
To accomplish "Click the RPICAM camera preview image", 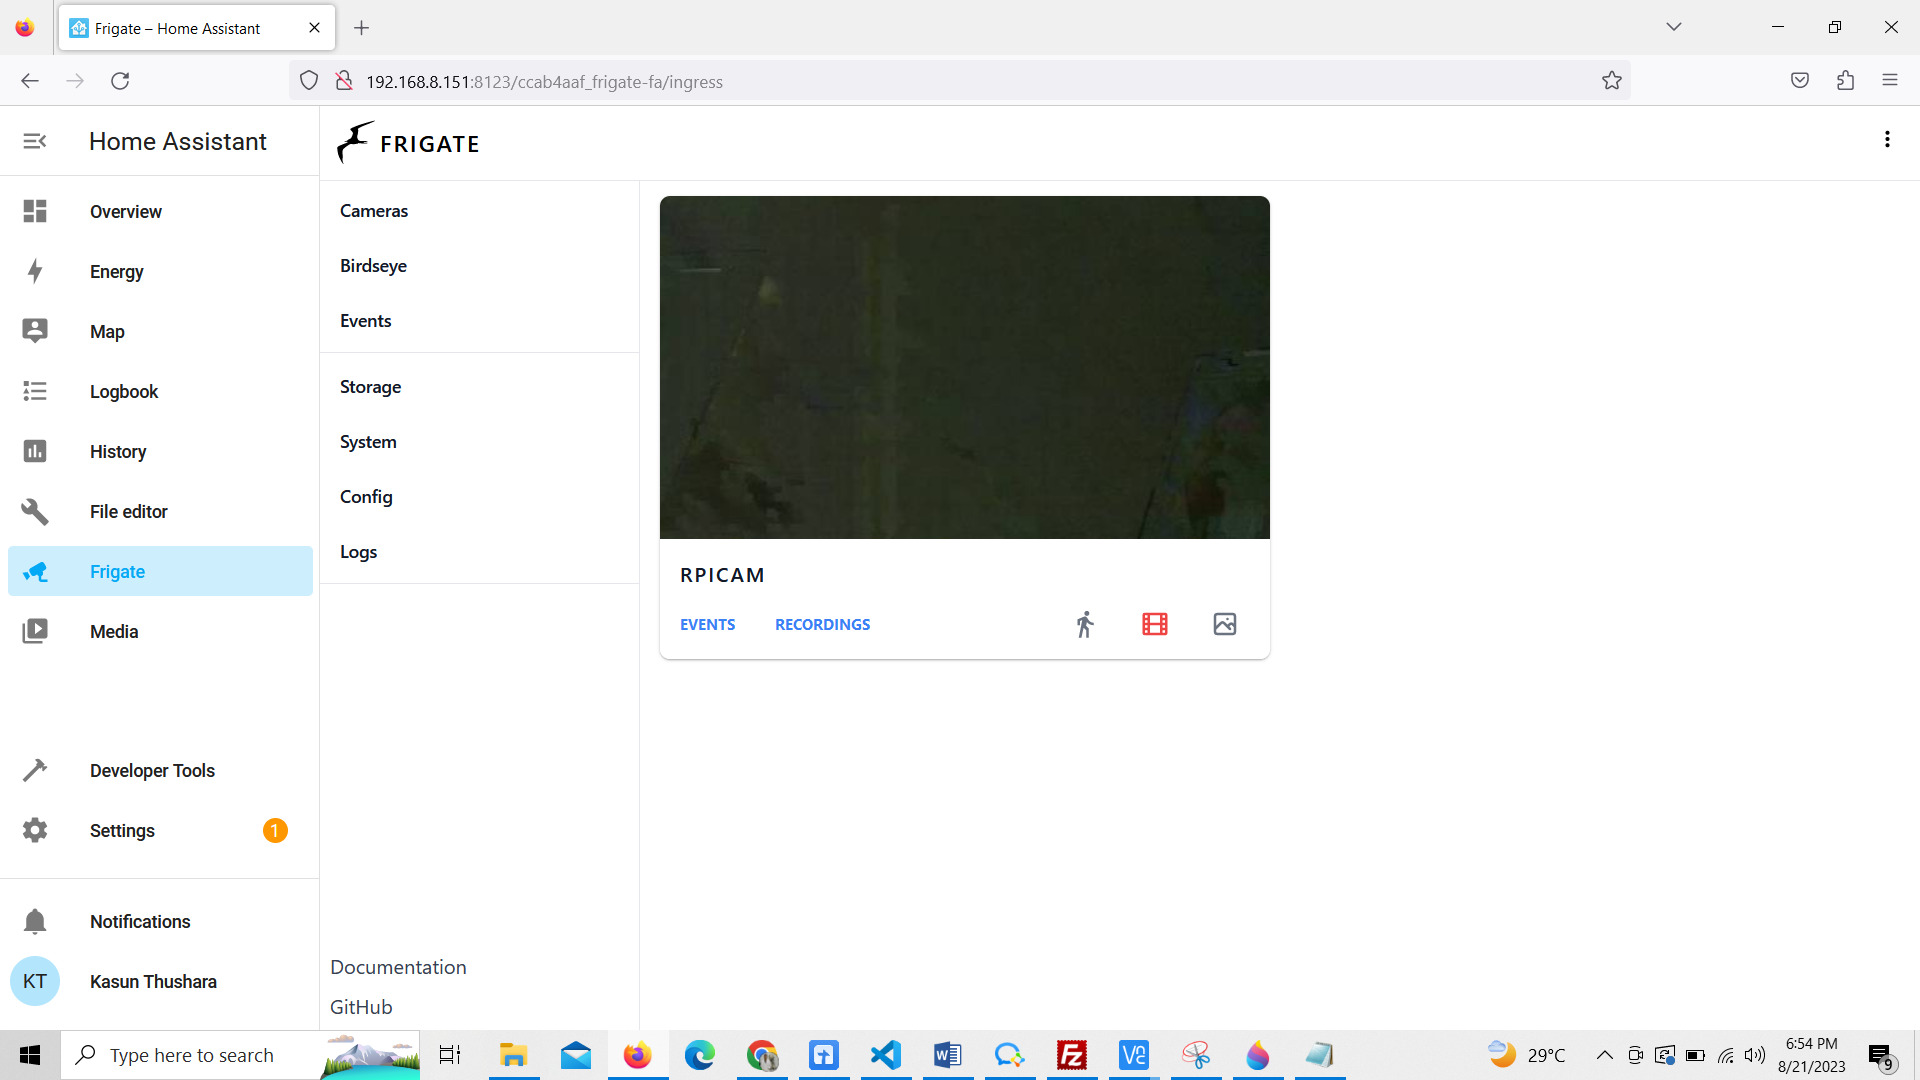I will [x=964, y=367].
